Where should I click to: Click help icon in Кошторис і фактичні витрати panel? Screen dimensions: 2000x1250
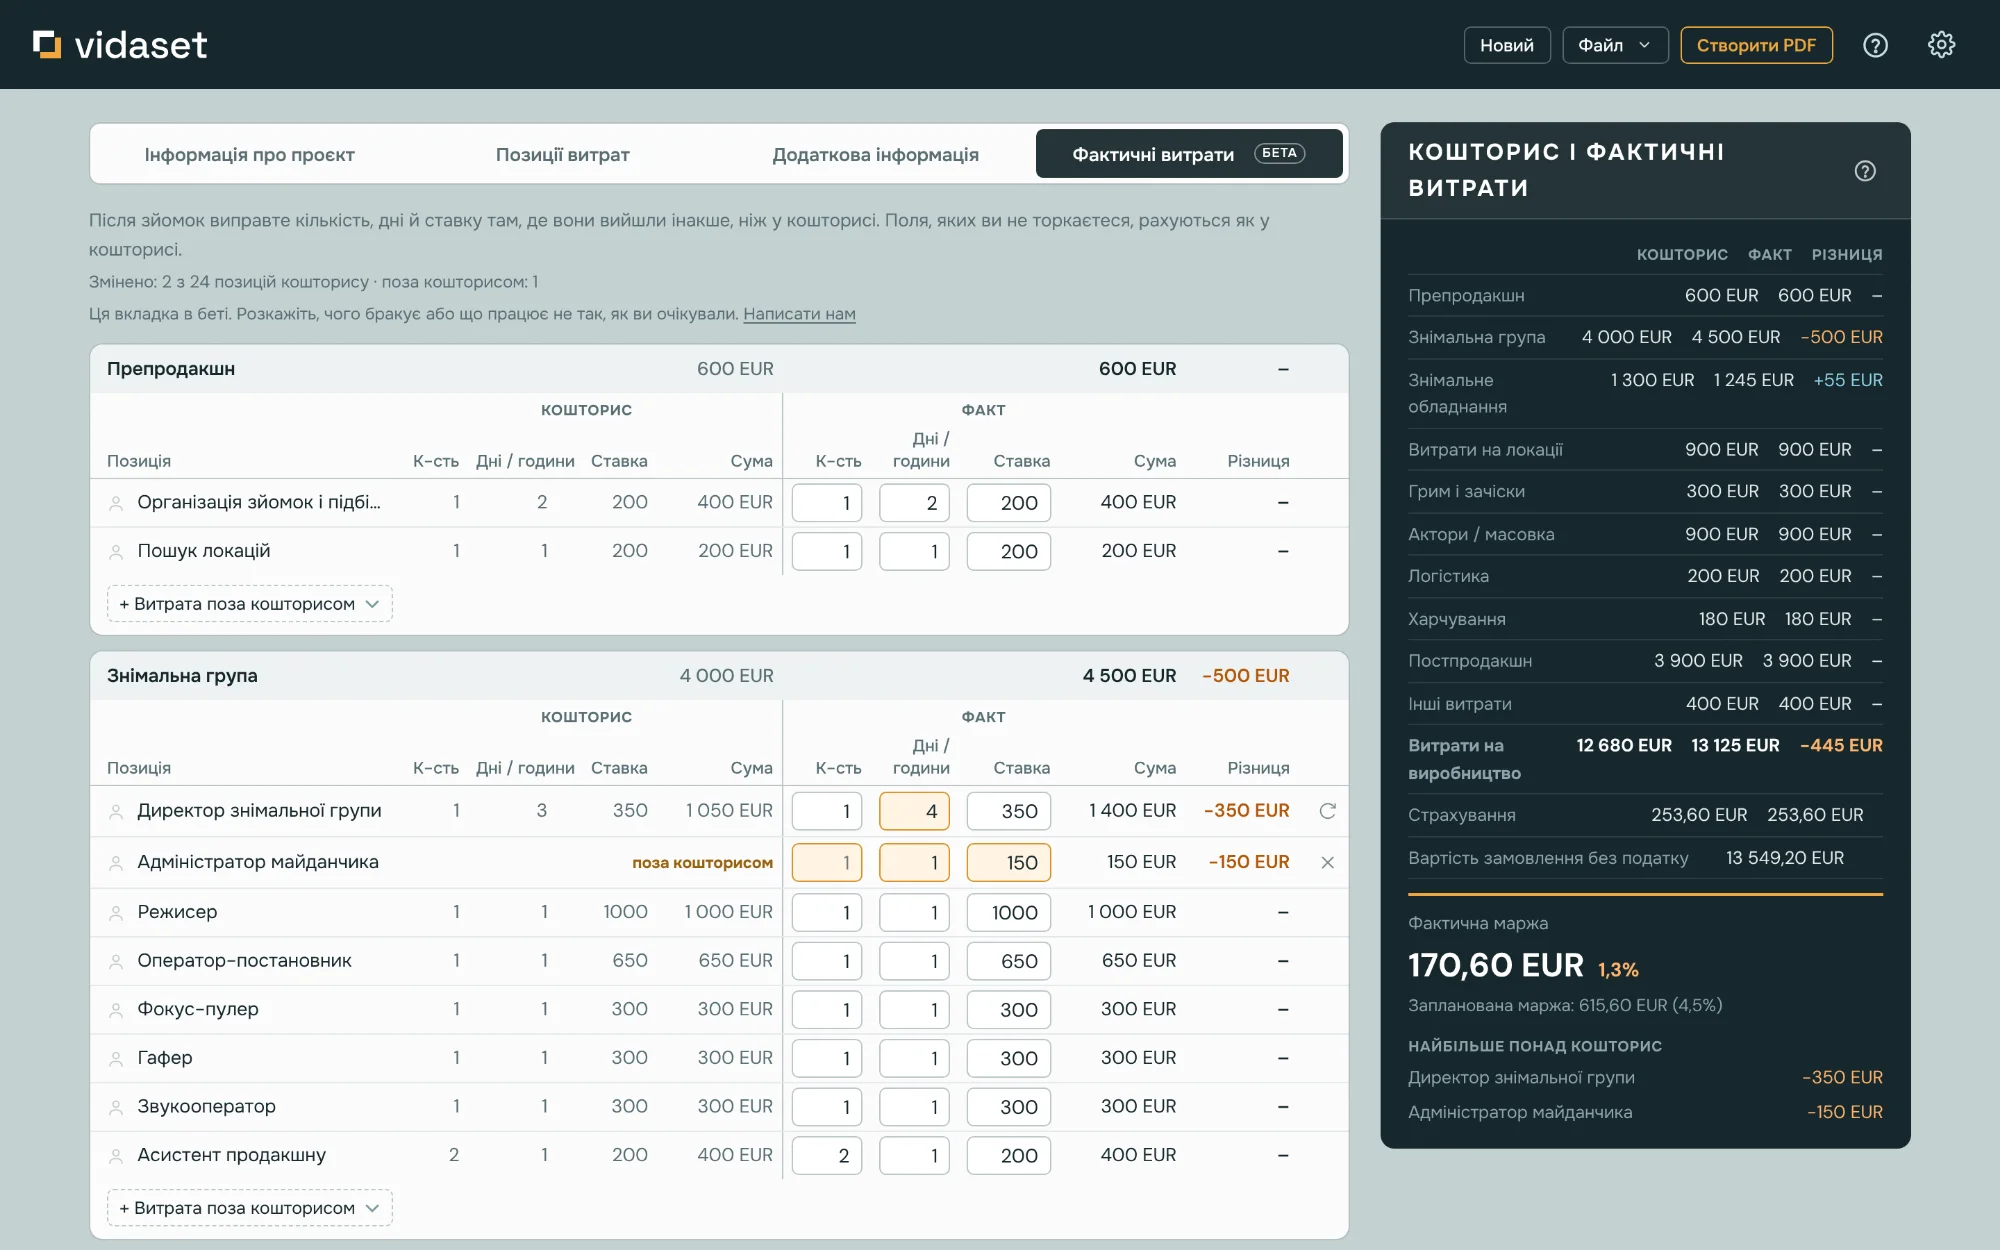[1865, 171]
